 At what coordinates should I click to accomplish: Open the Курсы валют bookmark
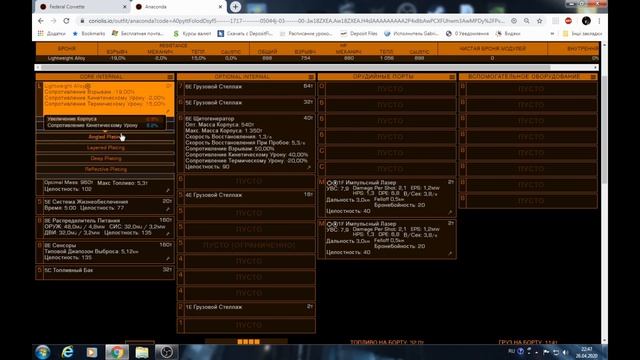tap(192, 33)
